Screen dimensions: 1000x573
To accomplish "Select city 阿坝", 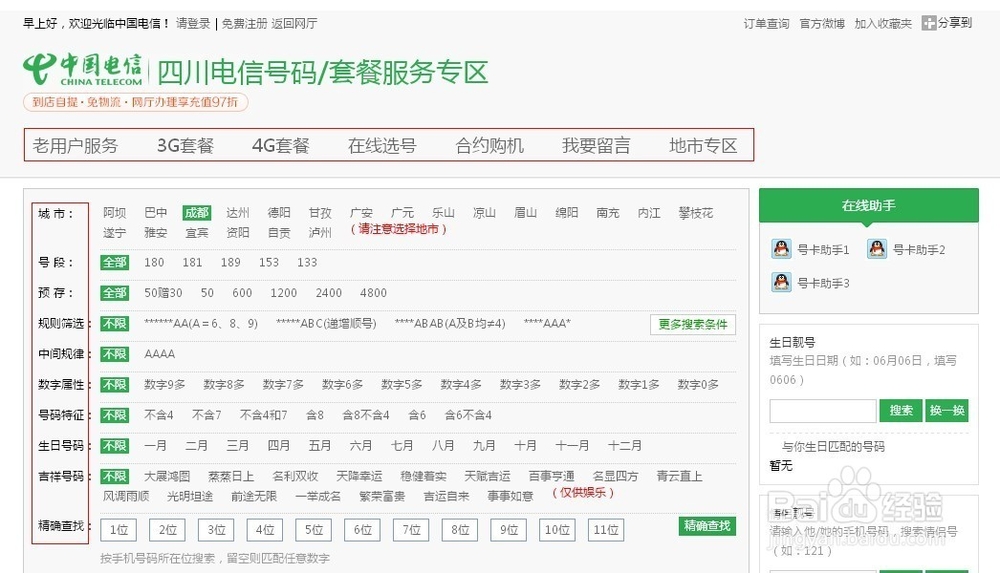I will [x=115, y=212].
